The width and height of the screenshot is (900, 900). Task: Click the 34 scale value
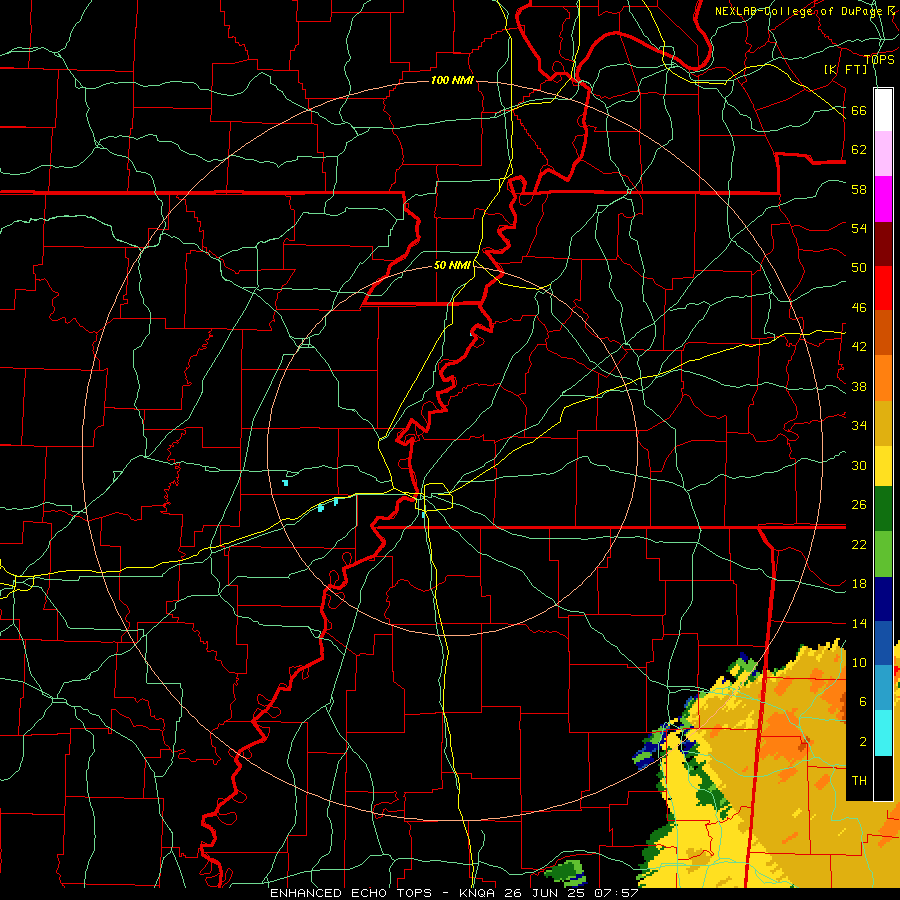tap(859, 426)
